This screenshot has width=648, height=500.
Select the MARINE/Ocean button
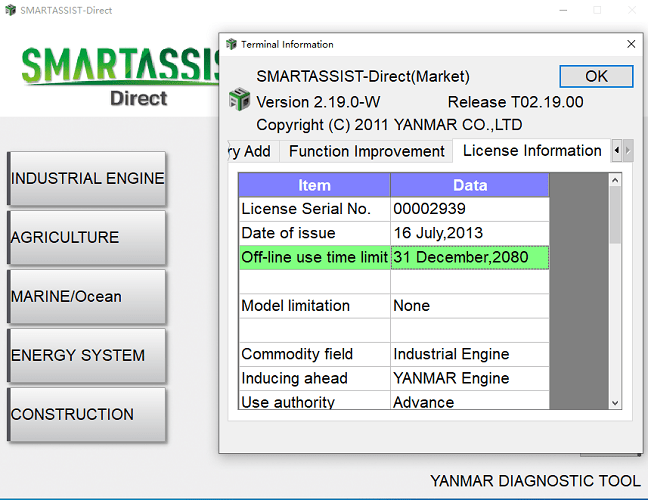click(x=87, y=297)
